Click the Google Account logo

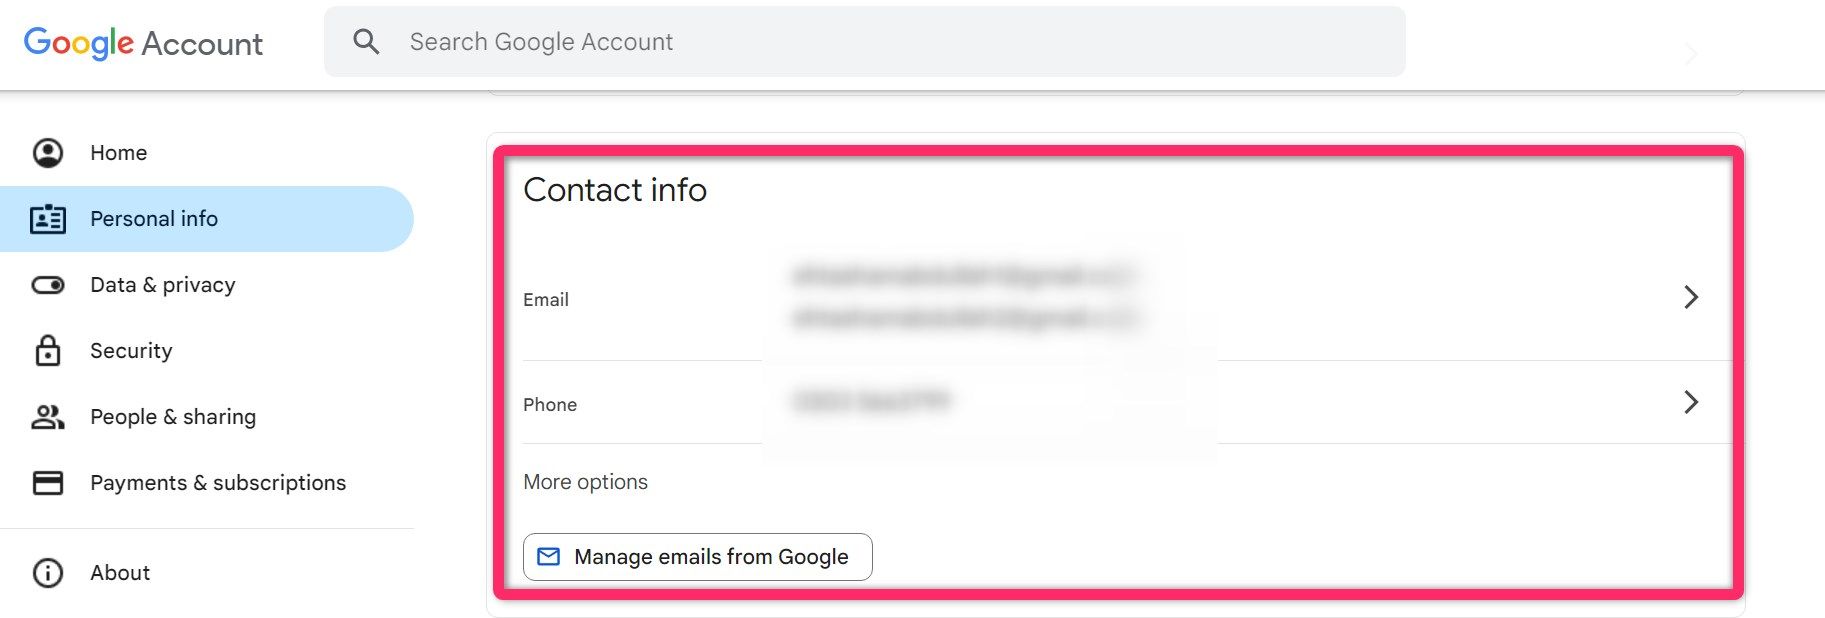point(143,43)
